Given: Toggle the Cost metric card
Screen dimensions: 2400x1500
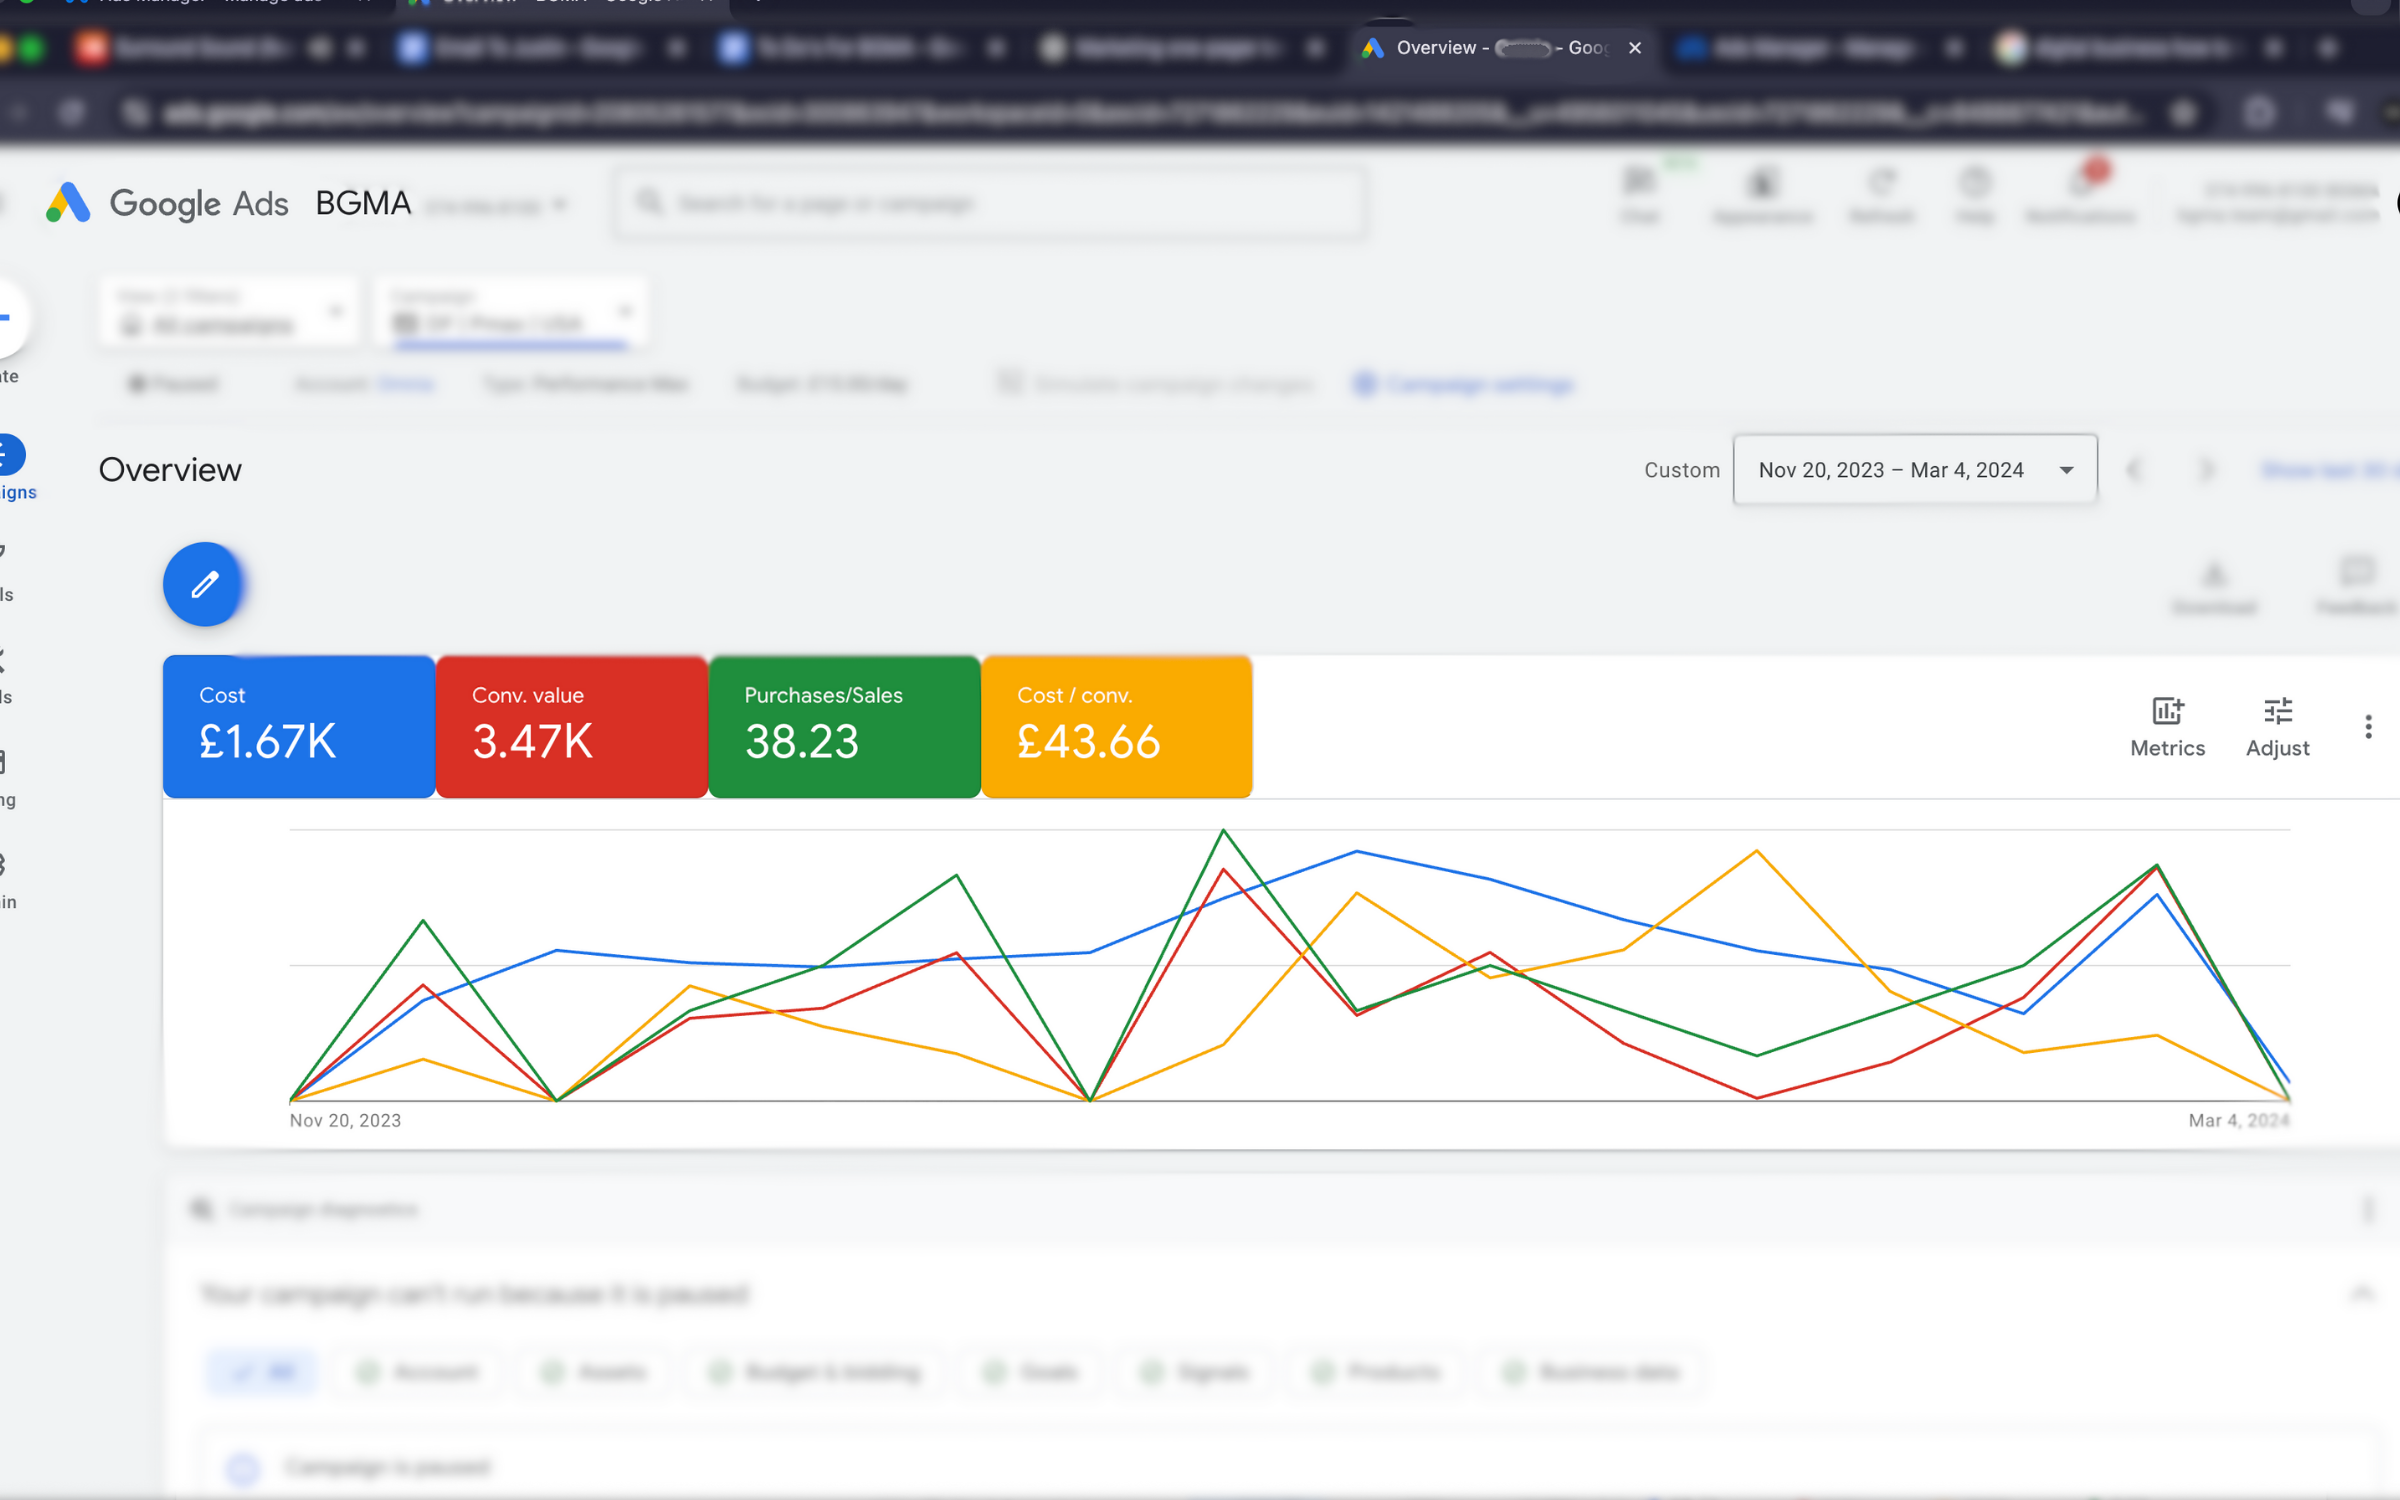Looking at the screenshot, I should click(x=297, y=727).
